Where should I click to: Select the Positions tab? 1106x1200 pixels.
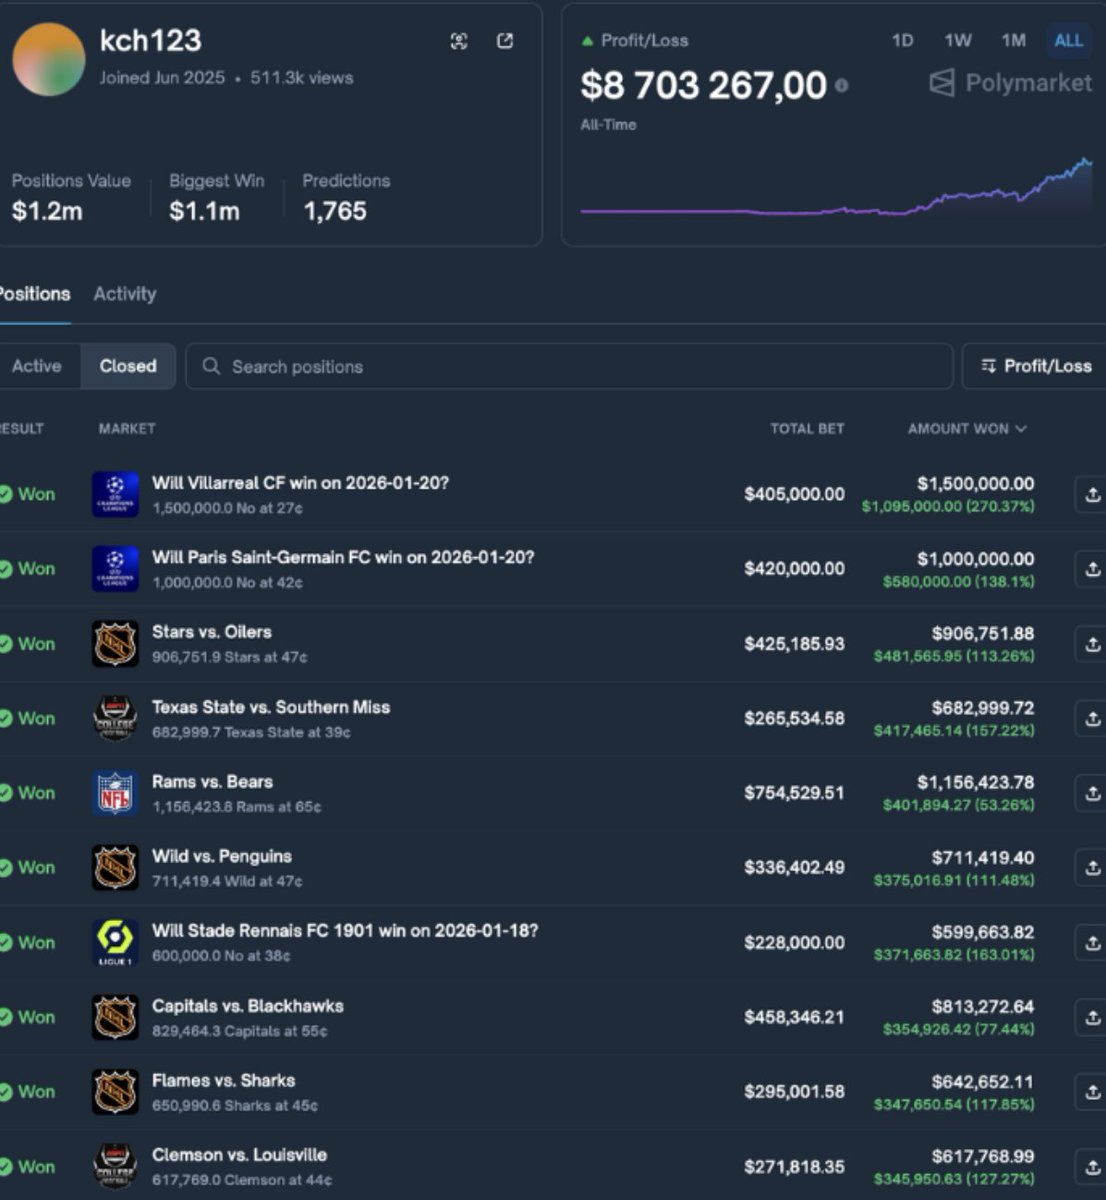[33, 293]
